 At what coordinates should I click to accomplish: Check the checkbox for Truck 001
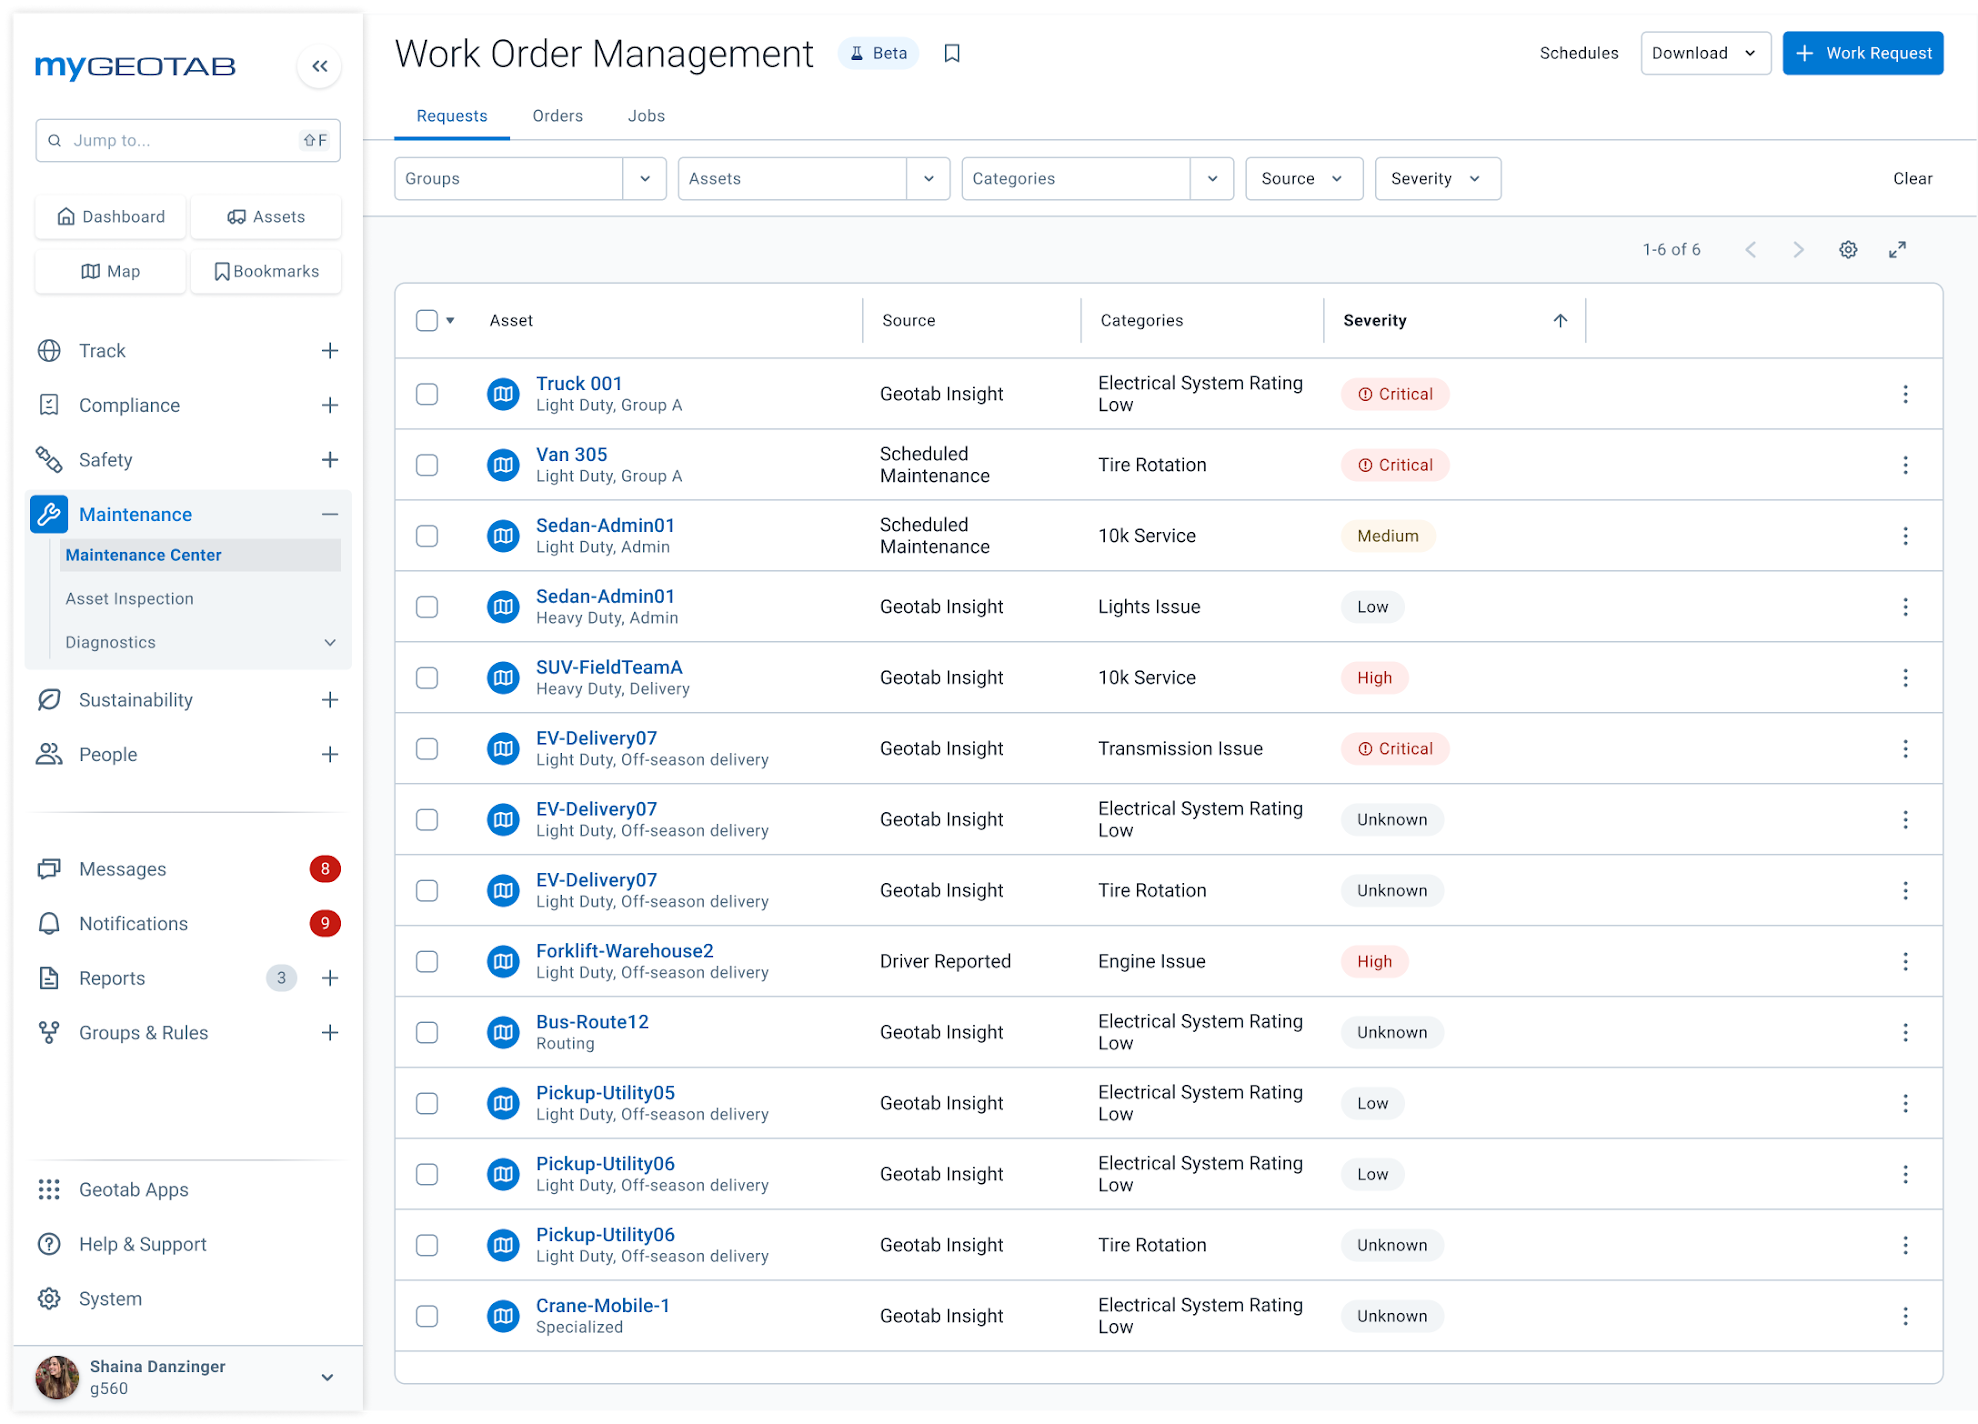tap(427, 394)
